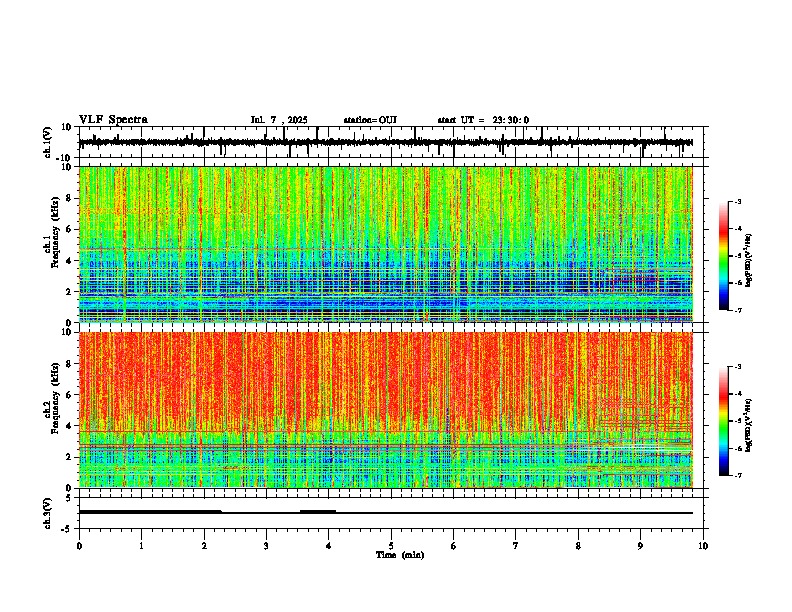This screenshot has width=792, height=612.
Task: Click the time axis tick label "3"
Action: (266, 546)
